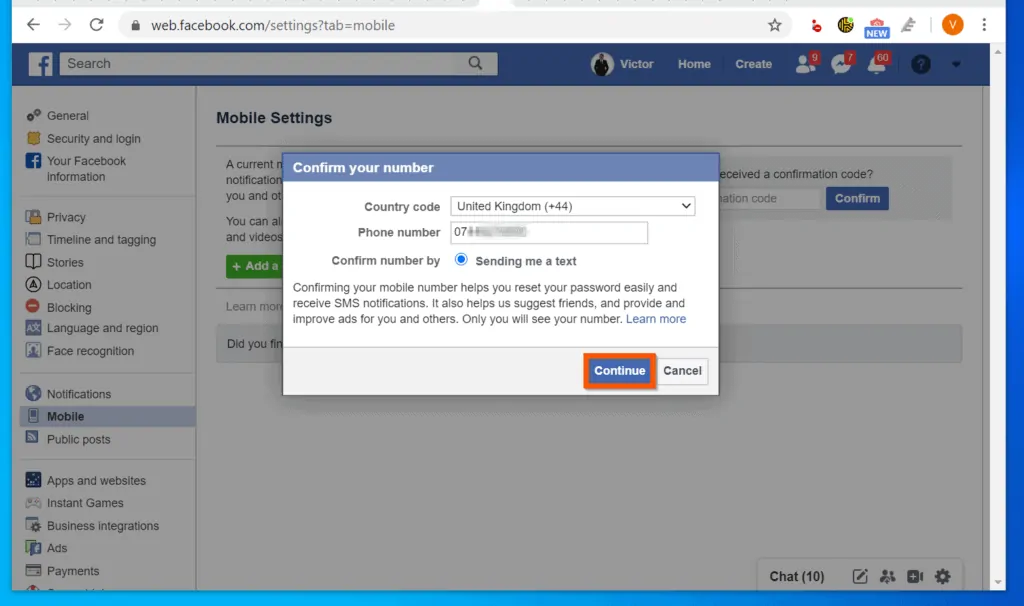This screenshot has height=606, width=1024.
Task: Click the red browser extension icon
Action: tap(816, 26)
